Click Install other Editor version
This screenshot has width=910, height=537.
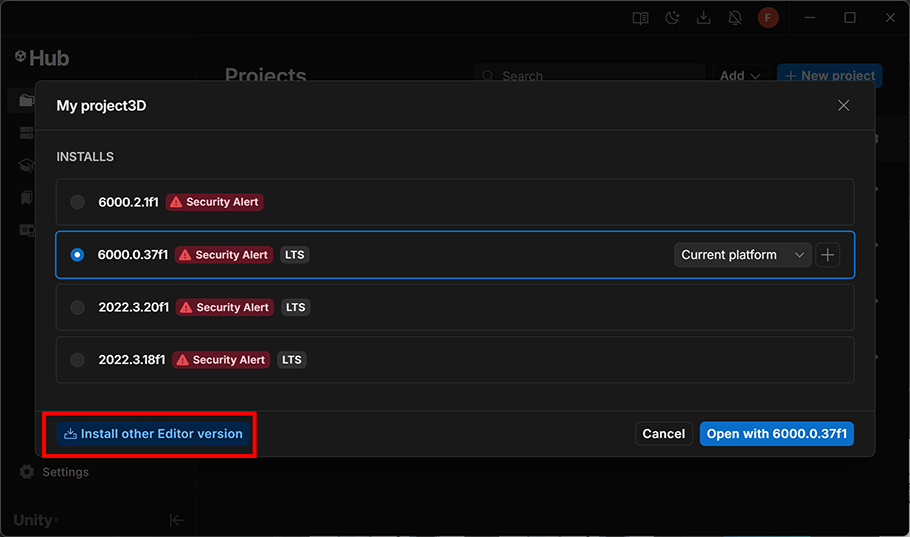point(152,434)
